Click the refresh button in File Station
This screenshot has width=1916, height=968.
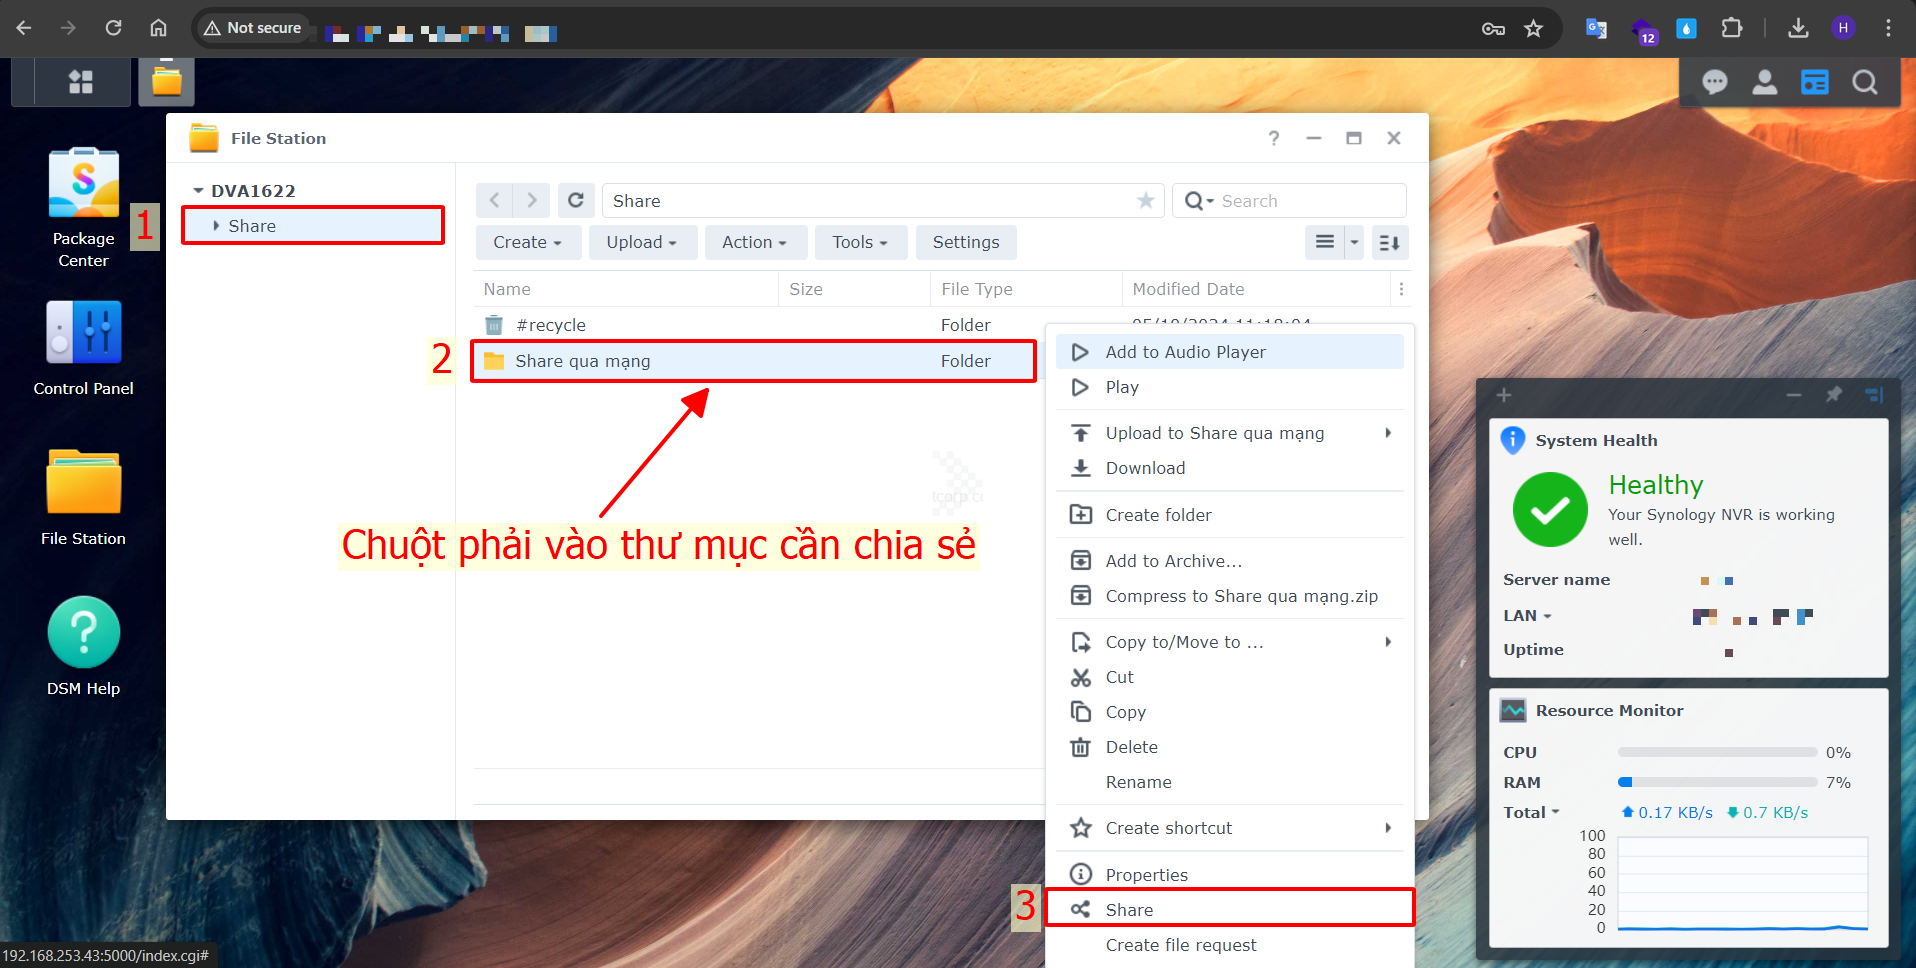click(576, 201)
